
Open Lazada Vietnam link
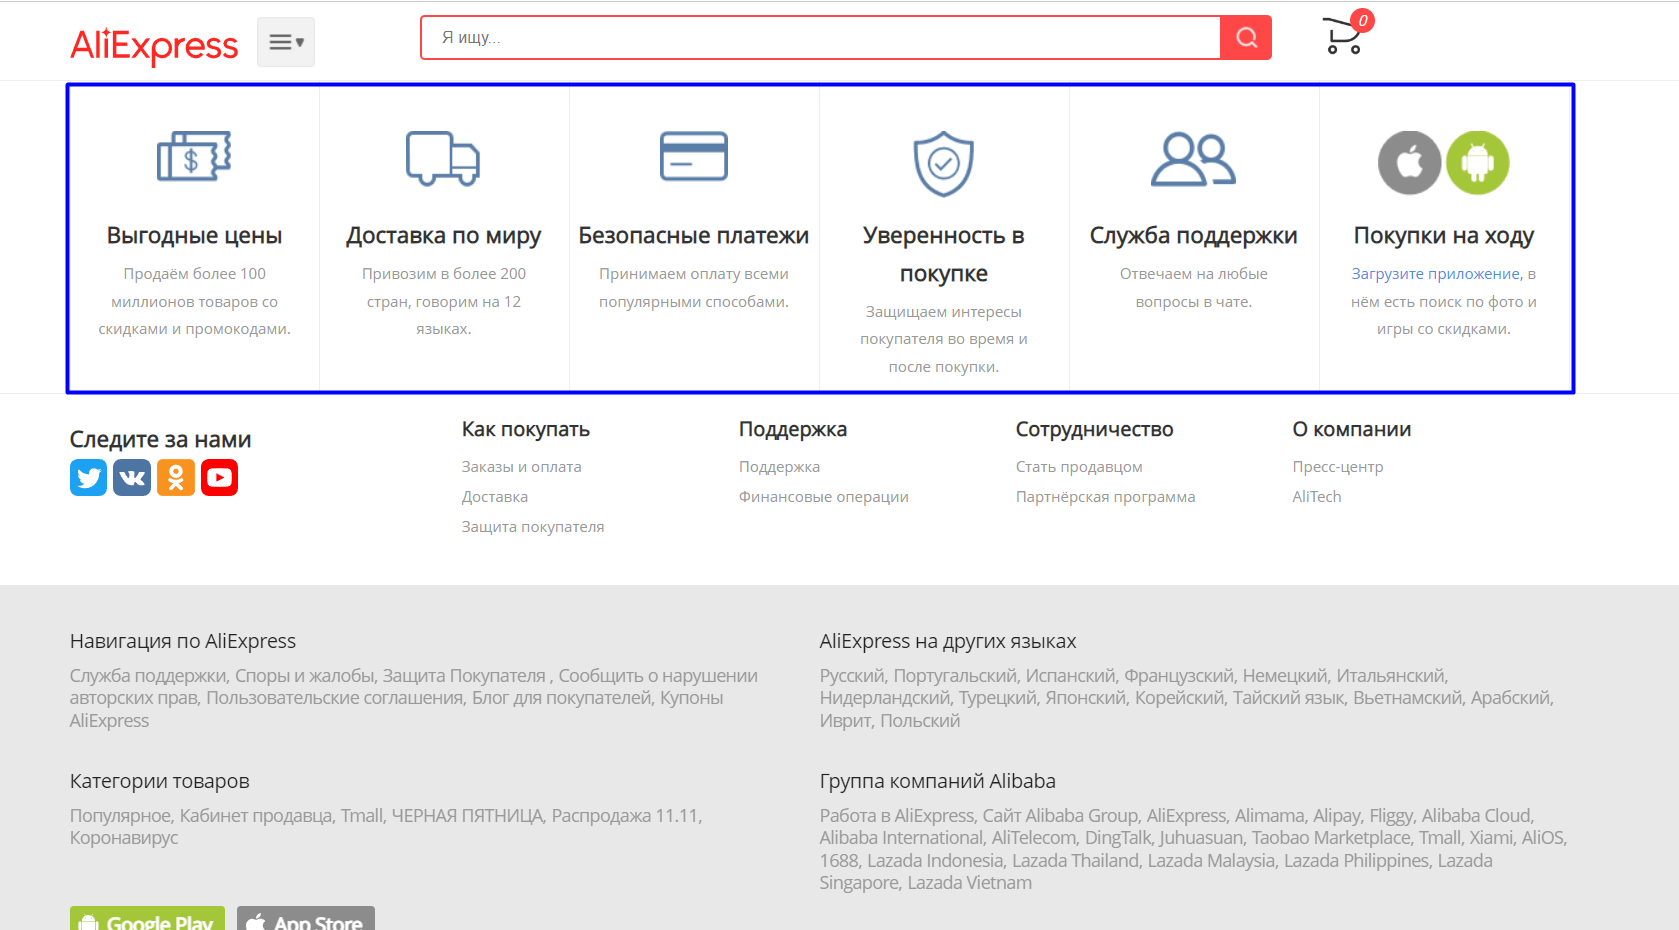point(969,883)
